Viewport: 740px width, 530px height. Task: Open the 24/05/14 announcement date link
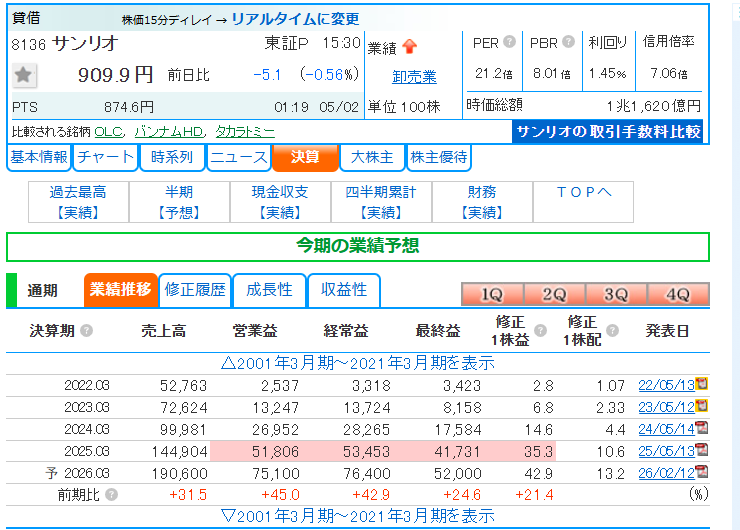[x=666, y=429]
